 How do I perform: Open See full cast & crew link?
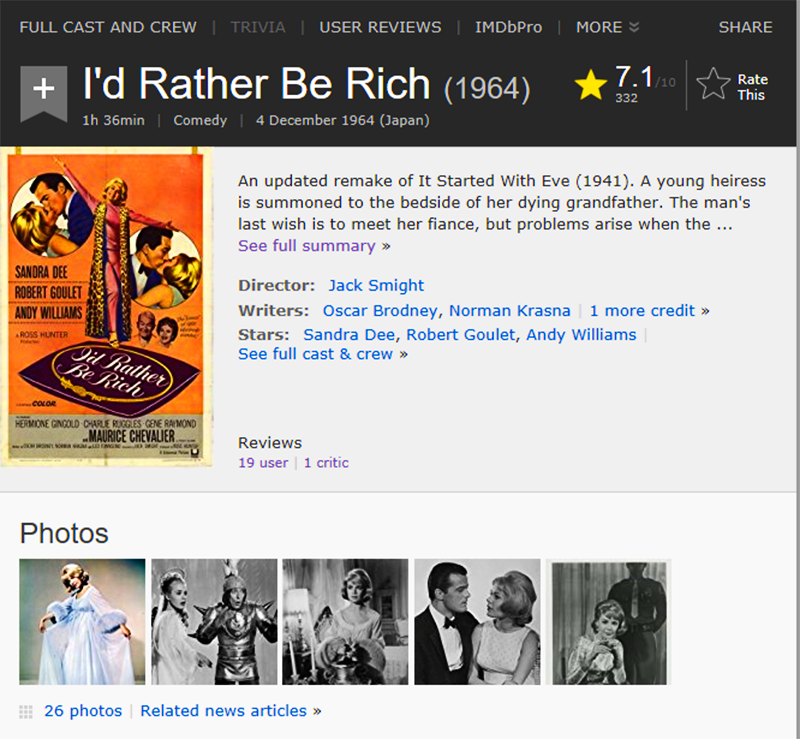click(x=323, y=354)
